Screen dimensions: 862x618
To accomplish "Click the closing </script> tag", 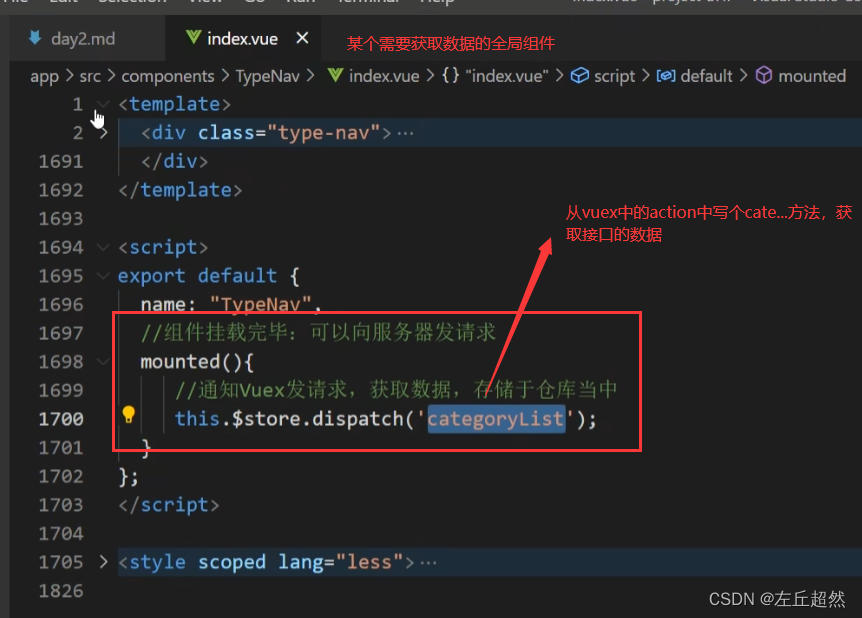I will point(169,505).
